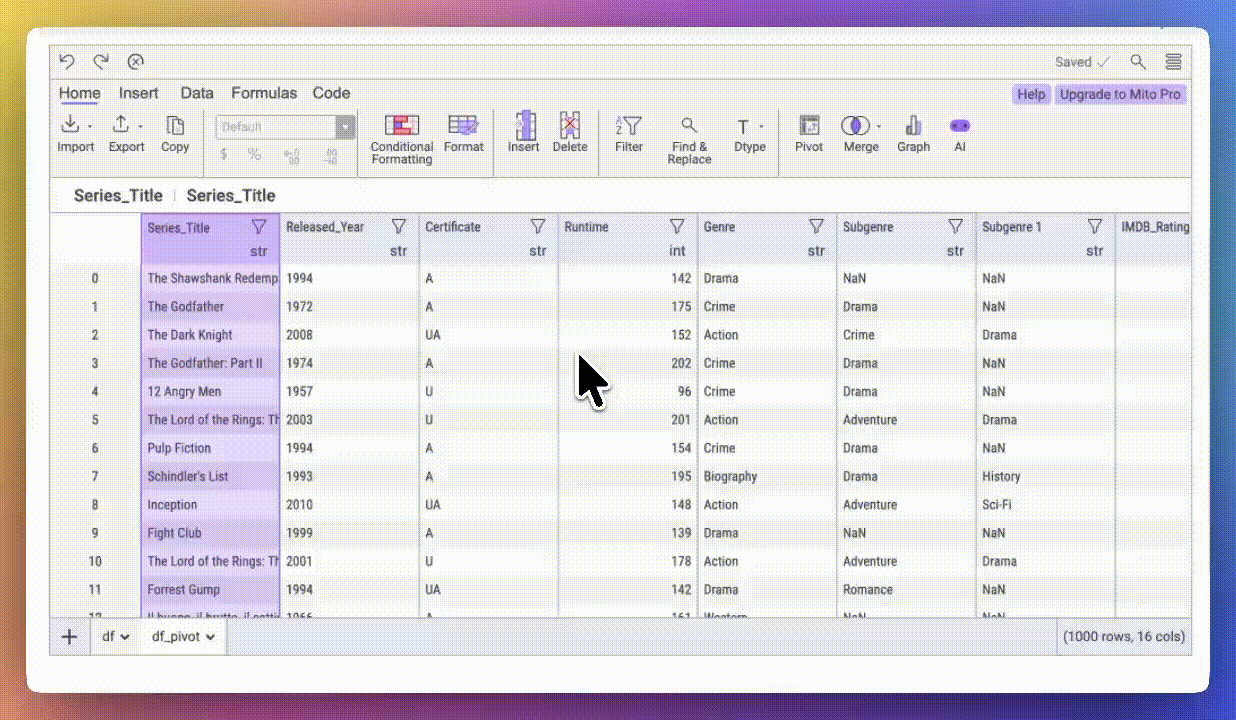The height and width of the screenshot is (720, 1236).
Task: Open Conditional Formatting
Action: [401, 135]
